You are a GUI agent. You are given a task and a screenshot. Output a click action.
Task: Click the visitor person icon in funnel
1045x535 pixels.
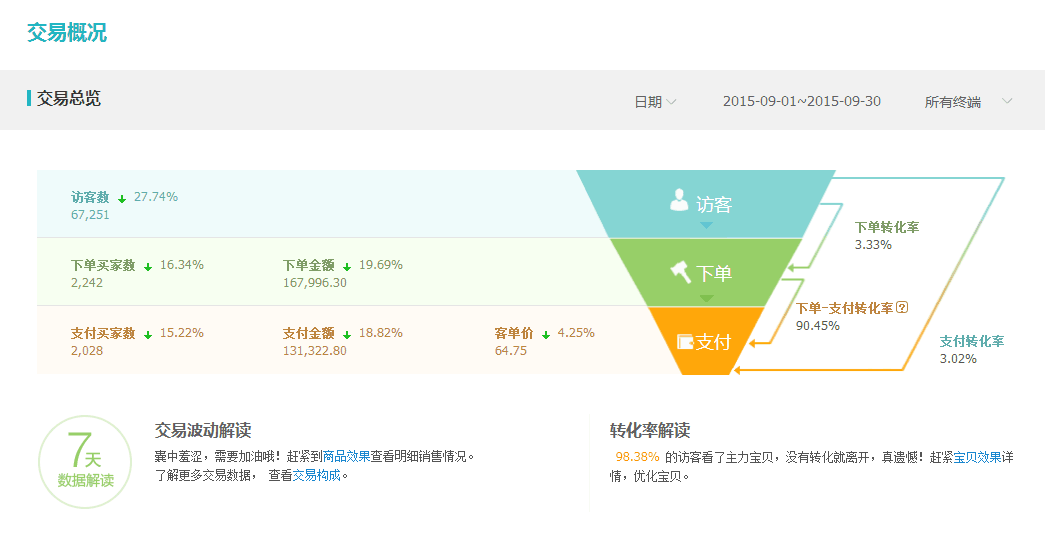[680, 201]
